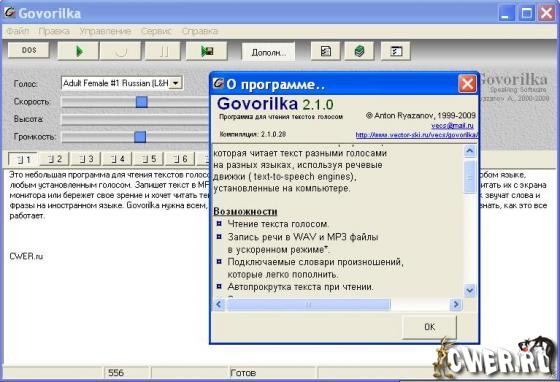Screen dimensions: 560x382
Task: Expand the Голос voice dropdown
Action: tap(175, 83)
